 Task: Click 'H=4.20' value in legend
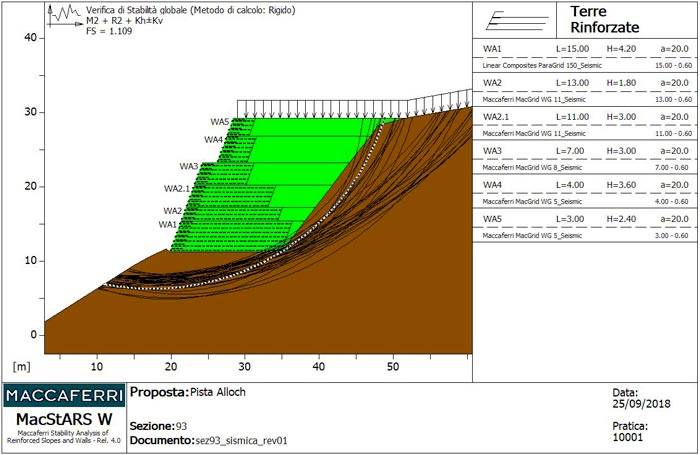coord(621,49)
